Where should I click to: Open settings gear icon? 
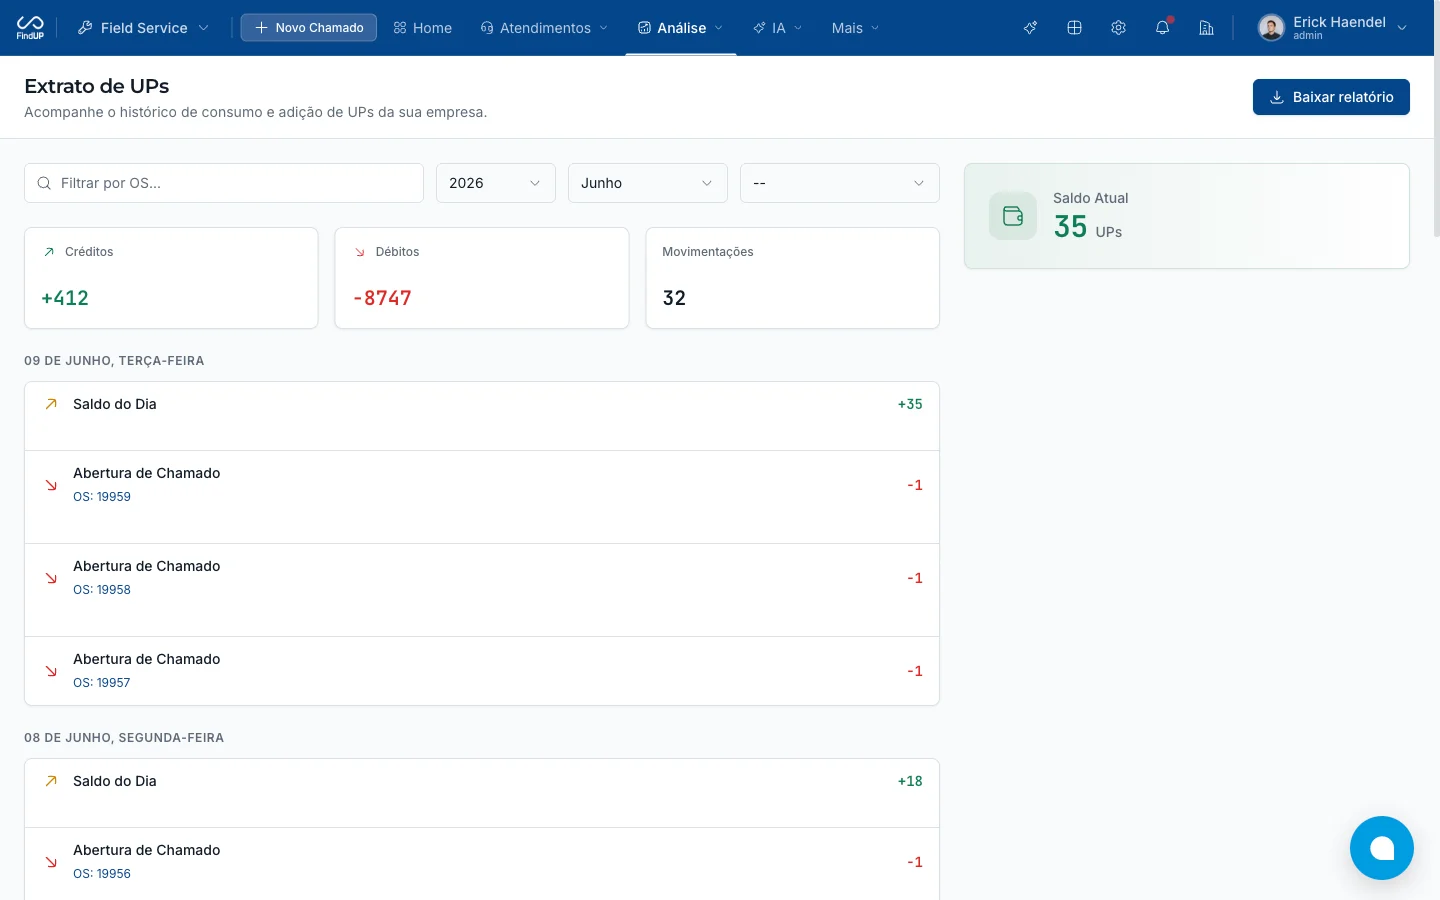click(x=1118, y=28)
